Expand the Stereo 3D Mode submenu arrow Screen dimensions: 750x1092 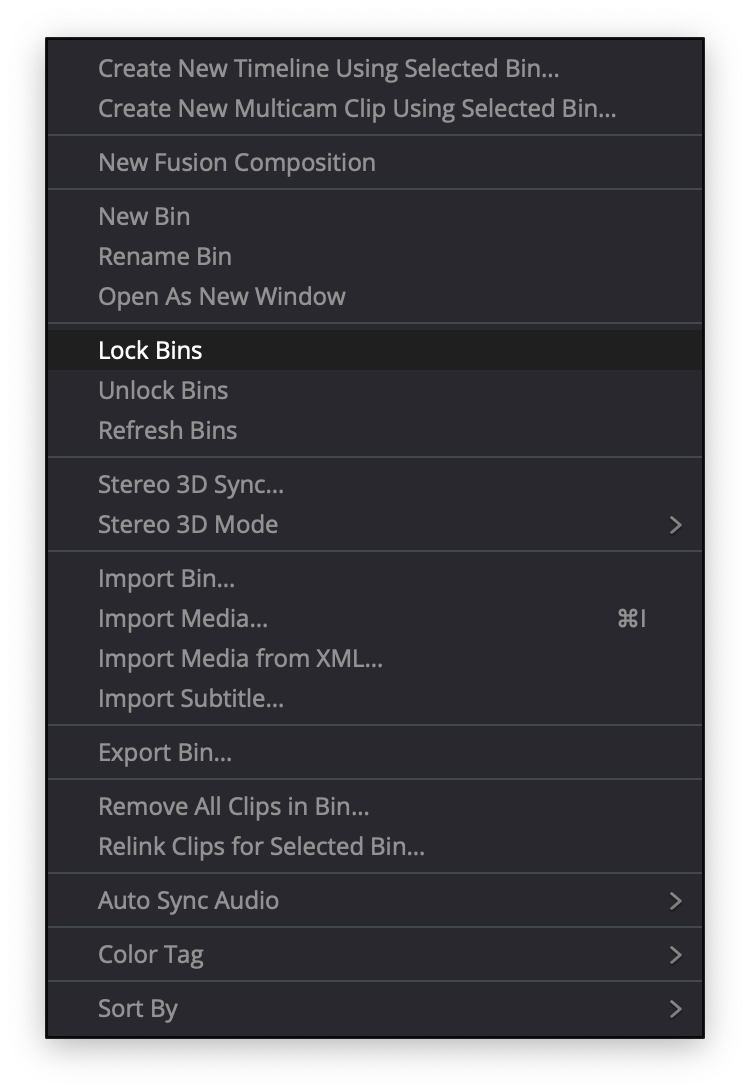[675, 525]
